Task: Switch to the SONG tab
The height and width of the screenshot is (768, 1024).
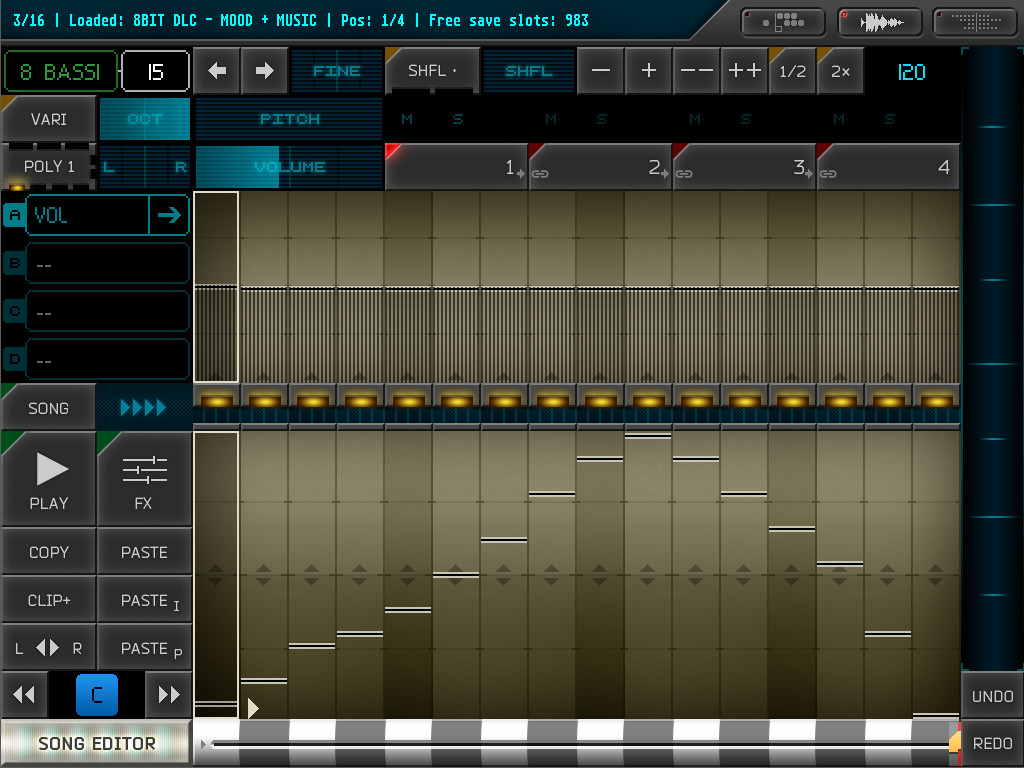Action: pyautogui.click(x=48, y=406)
